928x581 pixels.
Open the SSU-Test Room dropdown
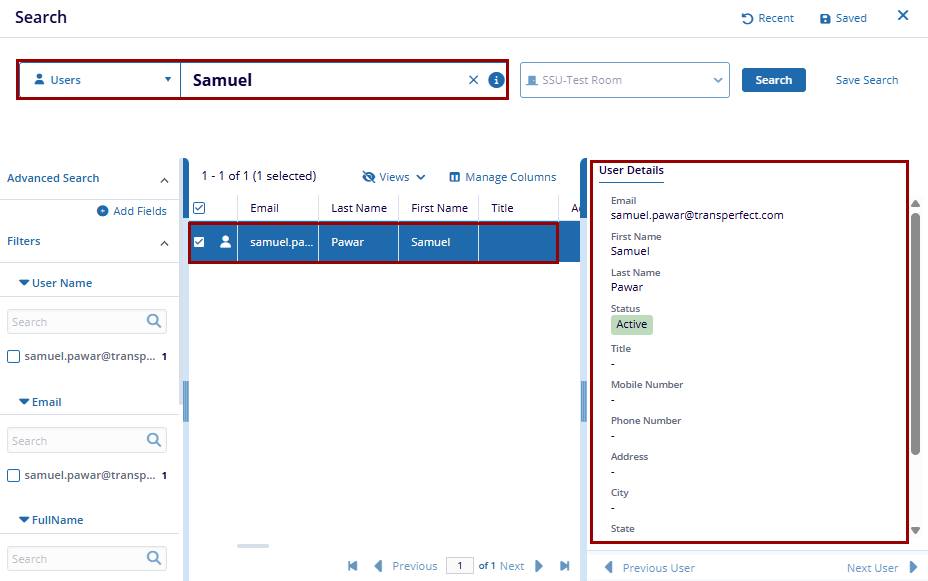624,80
